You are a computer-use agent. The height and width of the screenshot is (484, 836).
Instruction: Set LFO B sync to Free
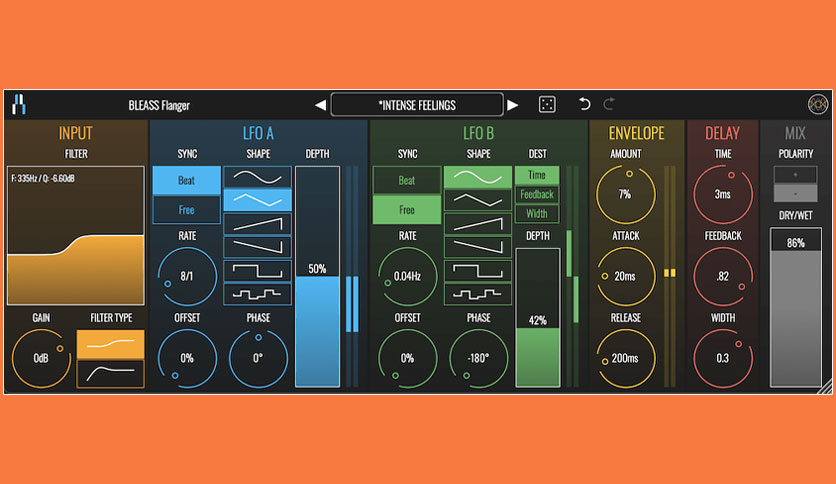coord(407,209)
